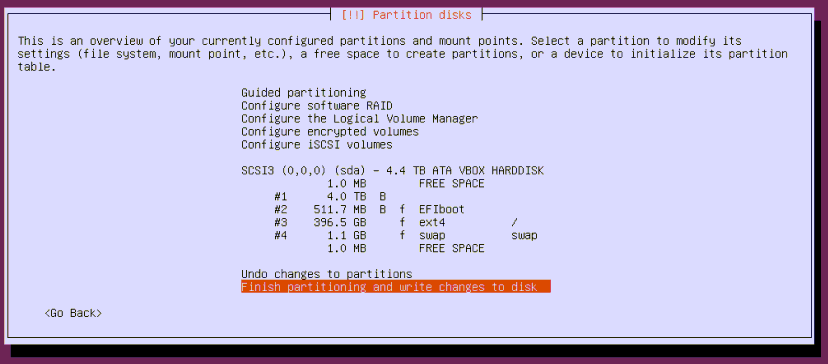Image resolution: width=828 pixels, height=364 pixels.
Task: Open Configure the Logical Volume Manager
Action: point(360,118)
